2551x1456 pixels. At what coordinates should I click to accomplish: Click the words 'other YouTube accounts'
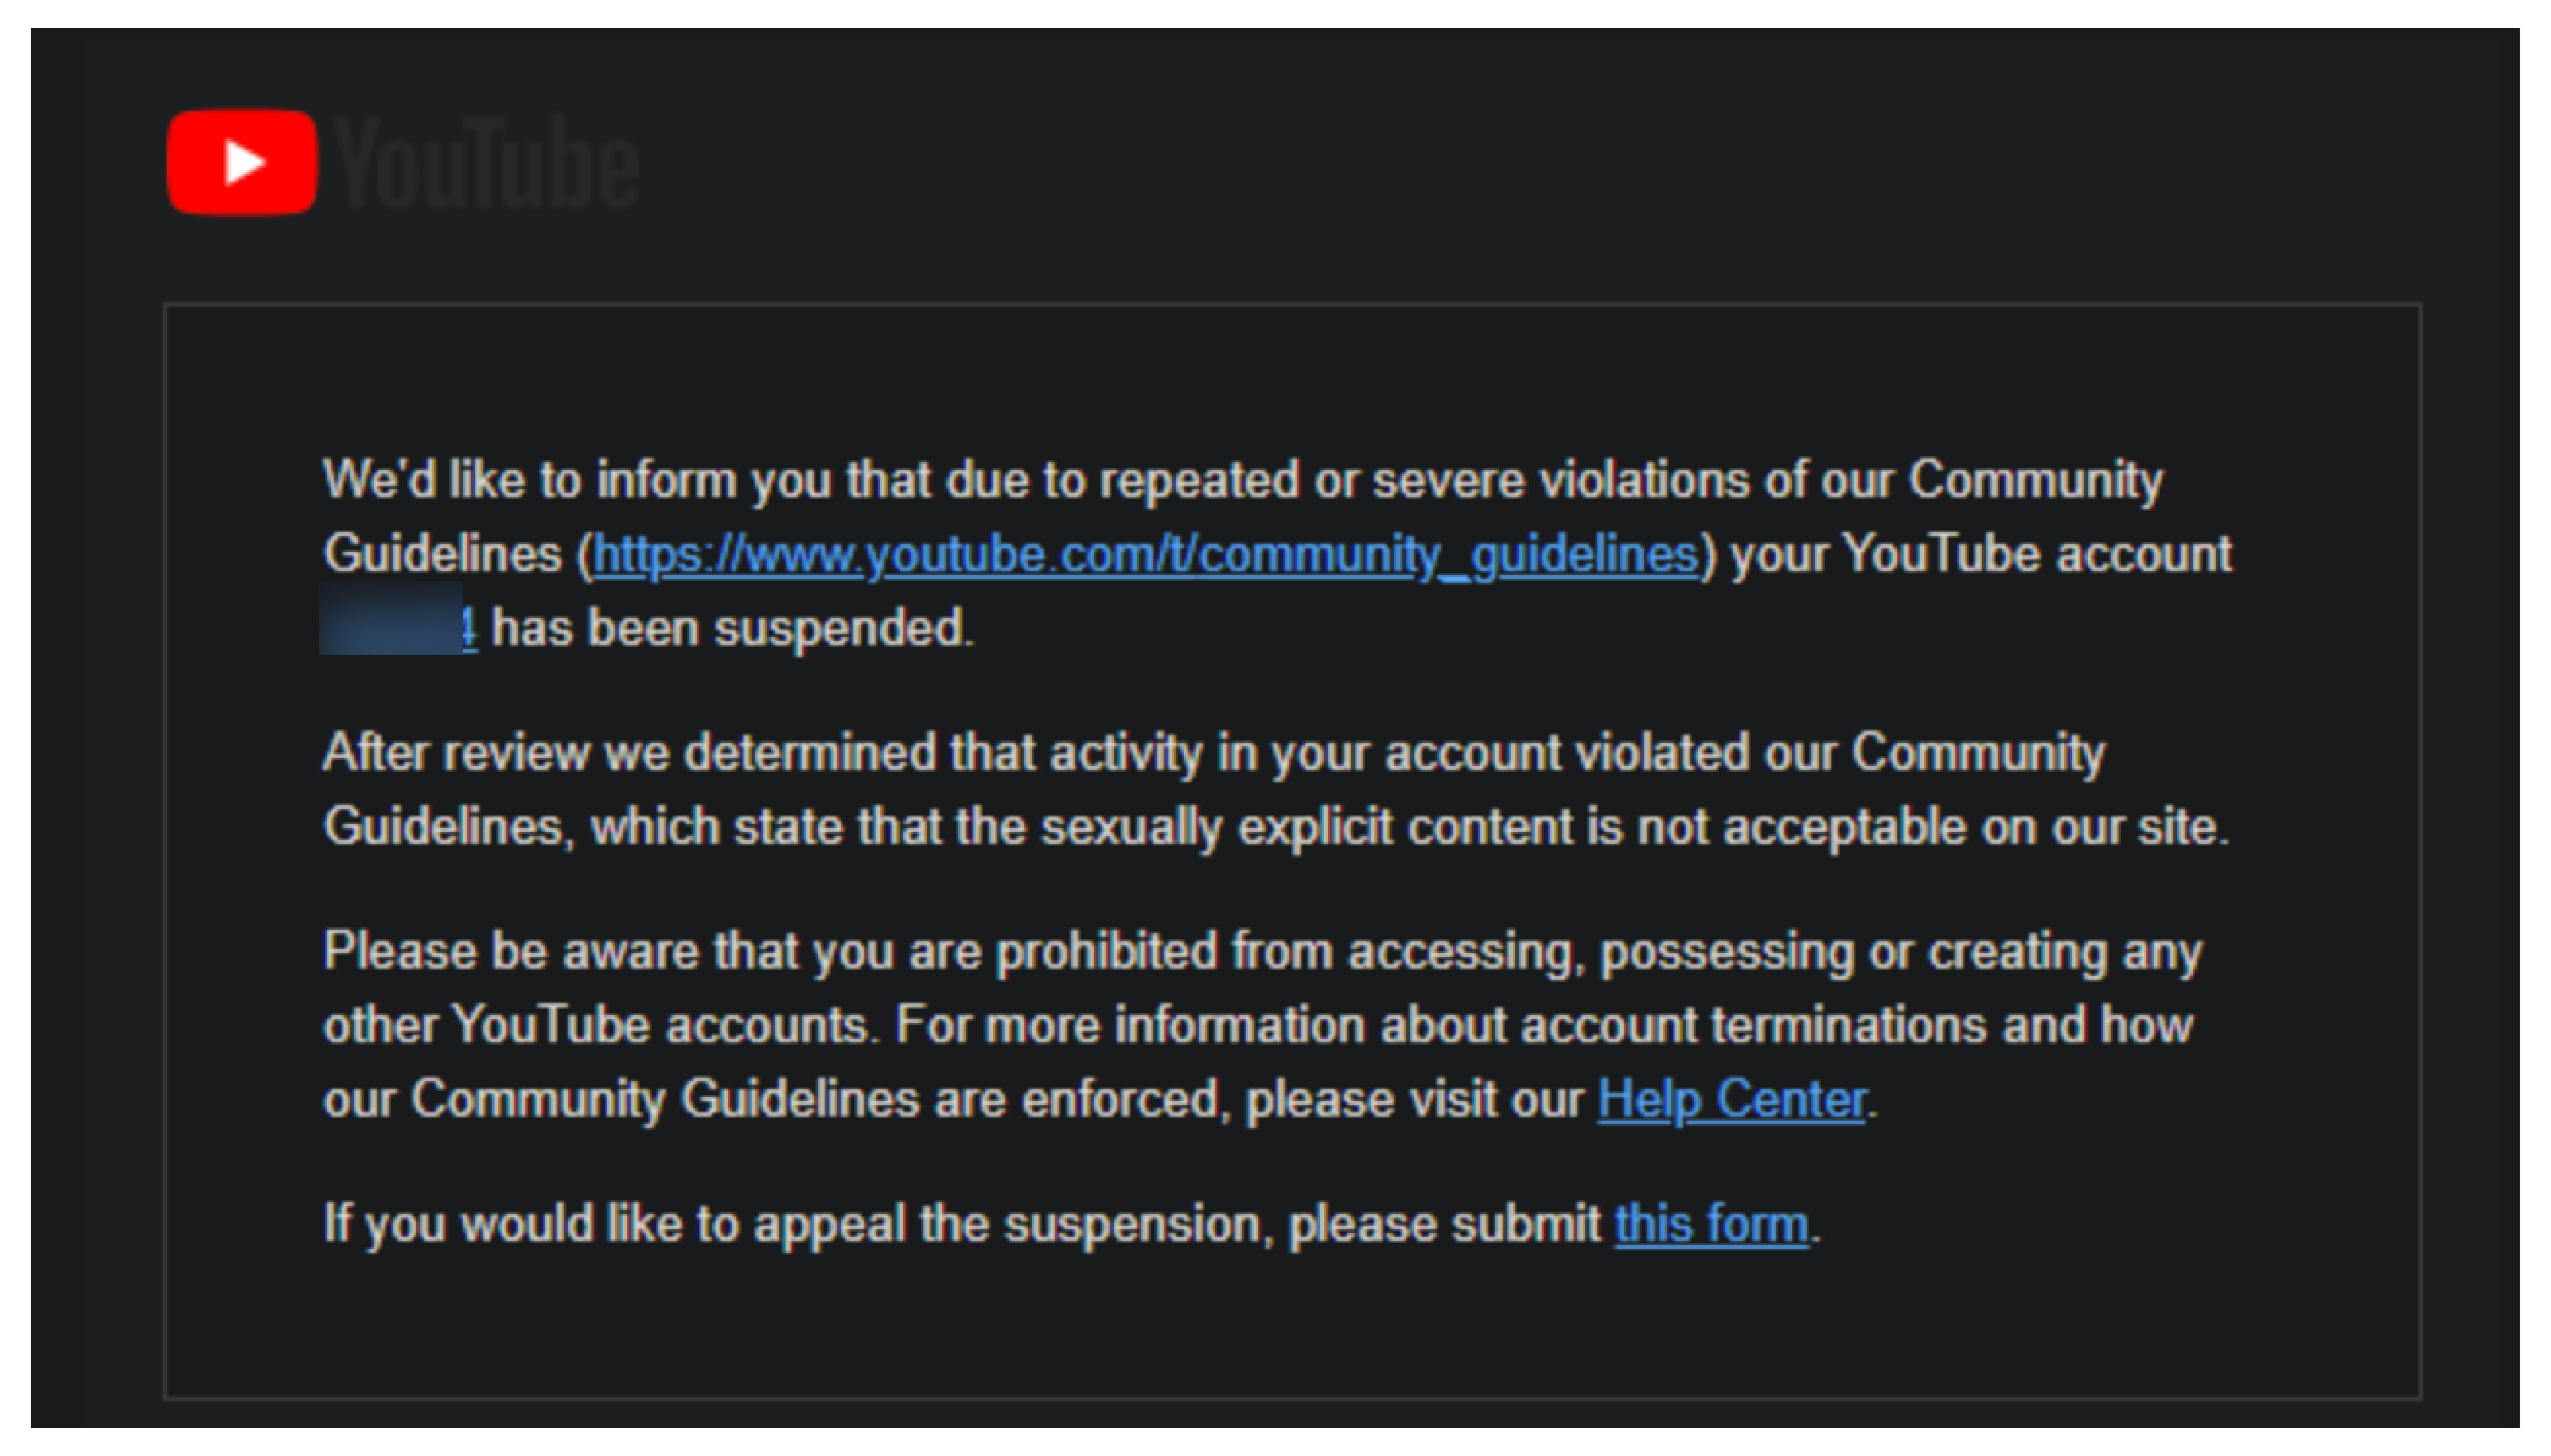(595, 1025)
